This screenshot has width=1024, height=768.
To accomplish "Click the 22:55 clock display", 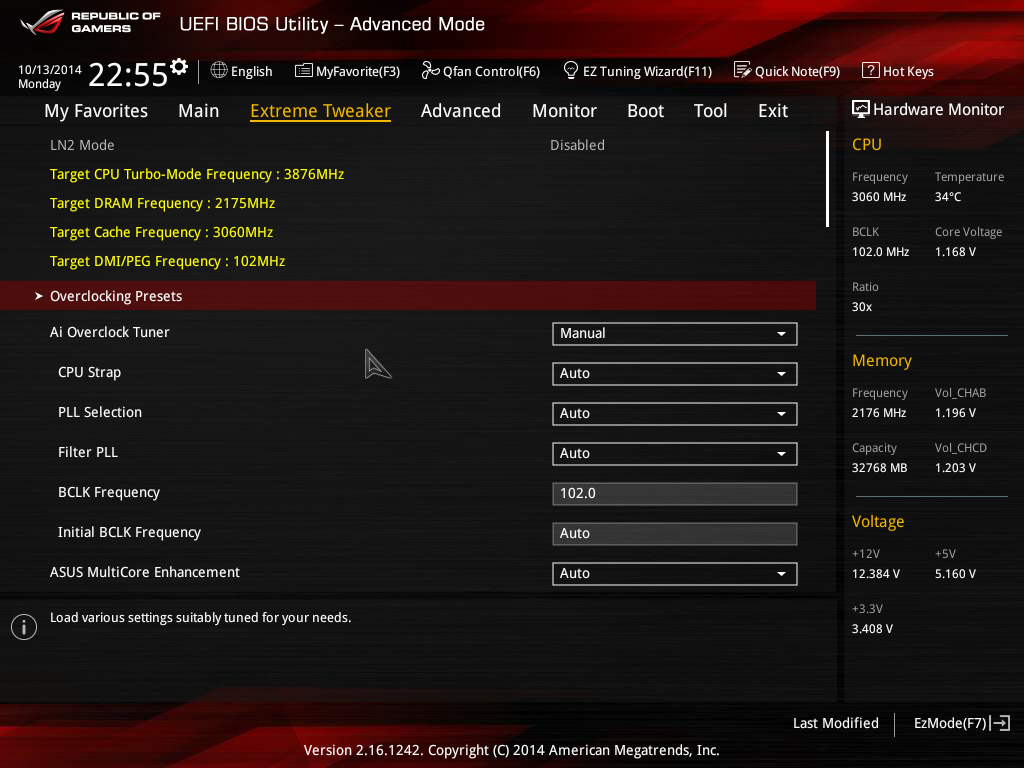I will (128, 74).
